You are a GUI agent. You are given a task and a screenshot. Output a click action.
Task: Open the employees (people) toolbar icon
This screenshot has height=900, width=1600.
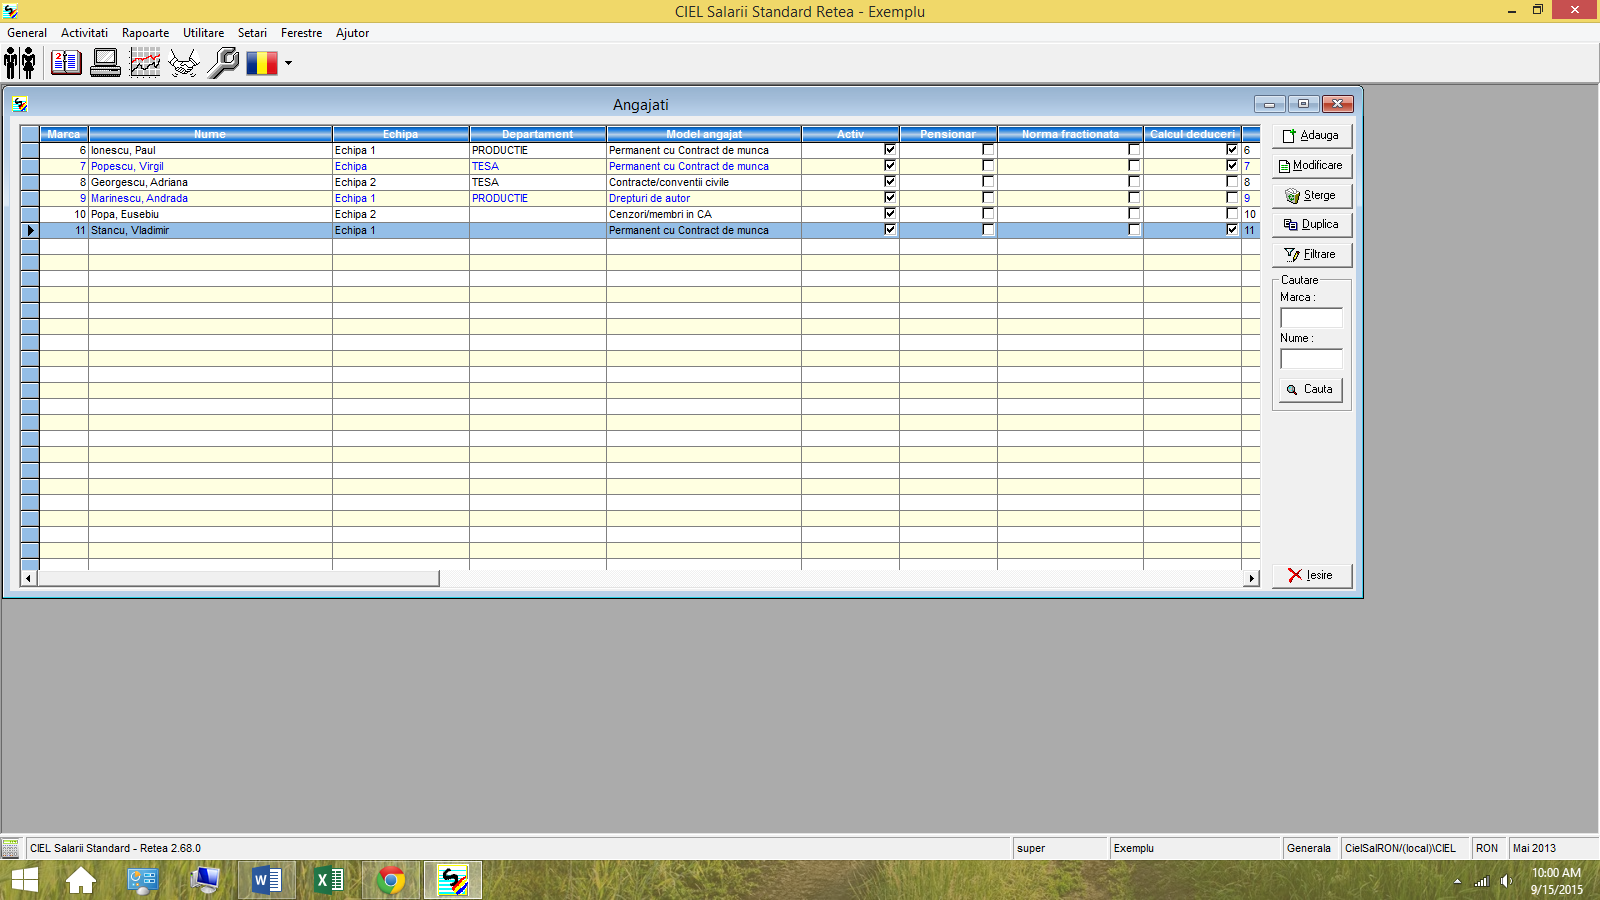[x=20, y=63]
